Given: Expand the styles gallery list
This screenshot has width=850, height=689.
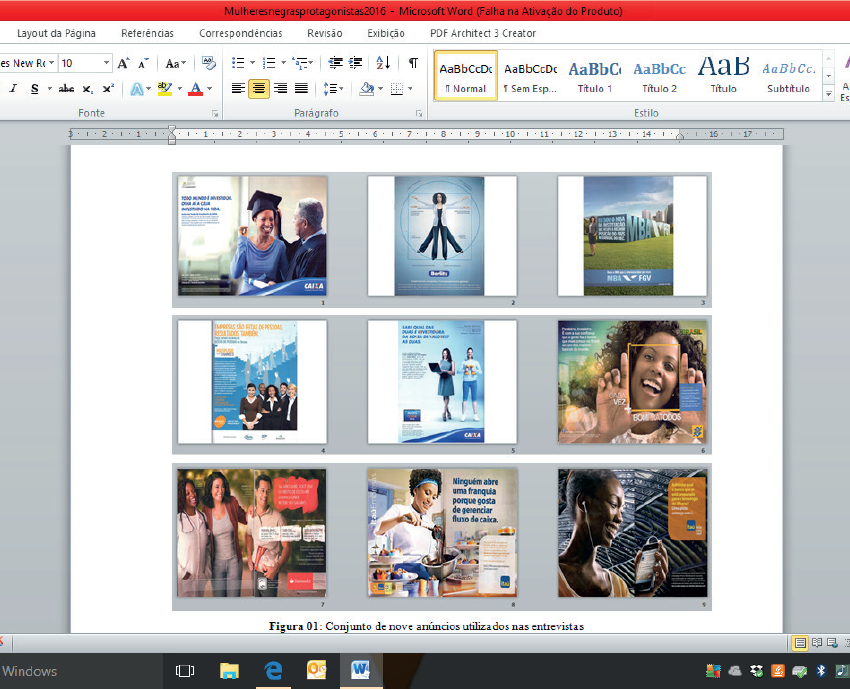Looking at the screenshot, I should coord(828,94).
